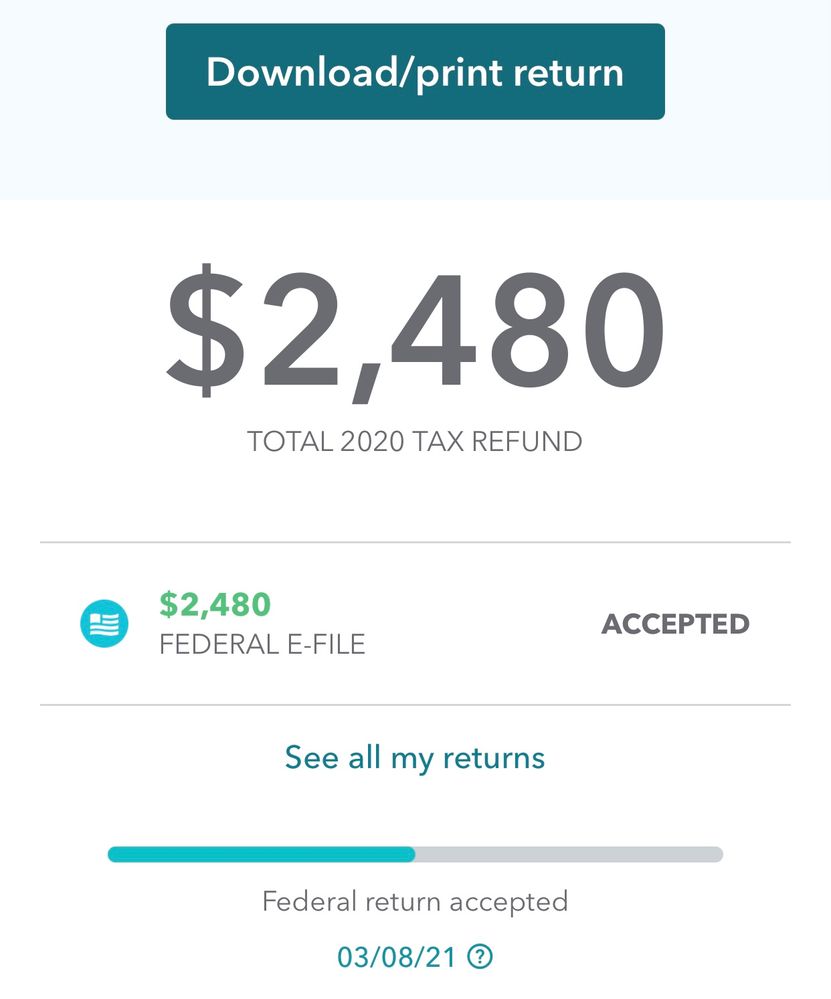Image resolution: width=831 pixels, height=999 pixels.
Task: Click the gray unfilled progress bar section
Action: pyautogui.click(x=568, y=854)
